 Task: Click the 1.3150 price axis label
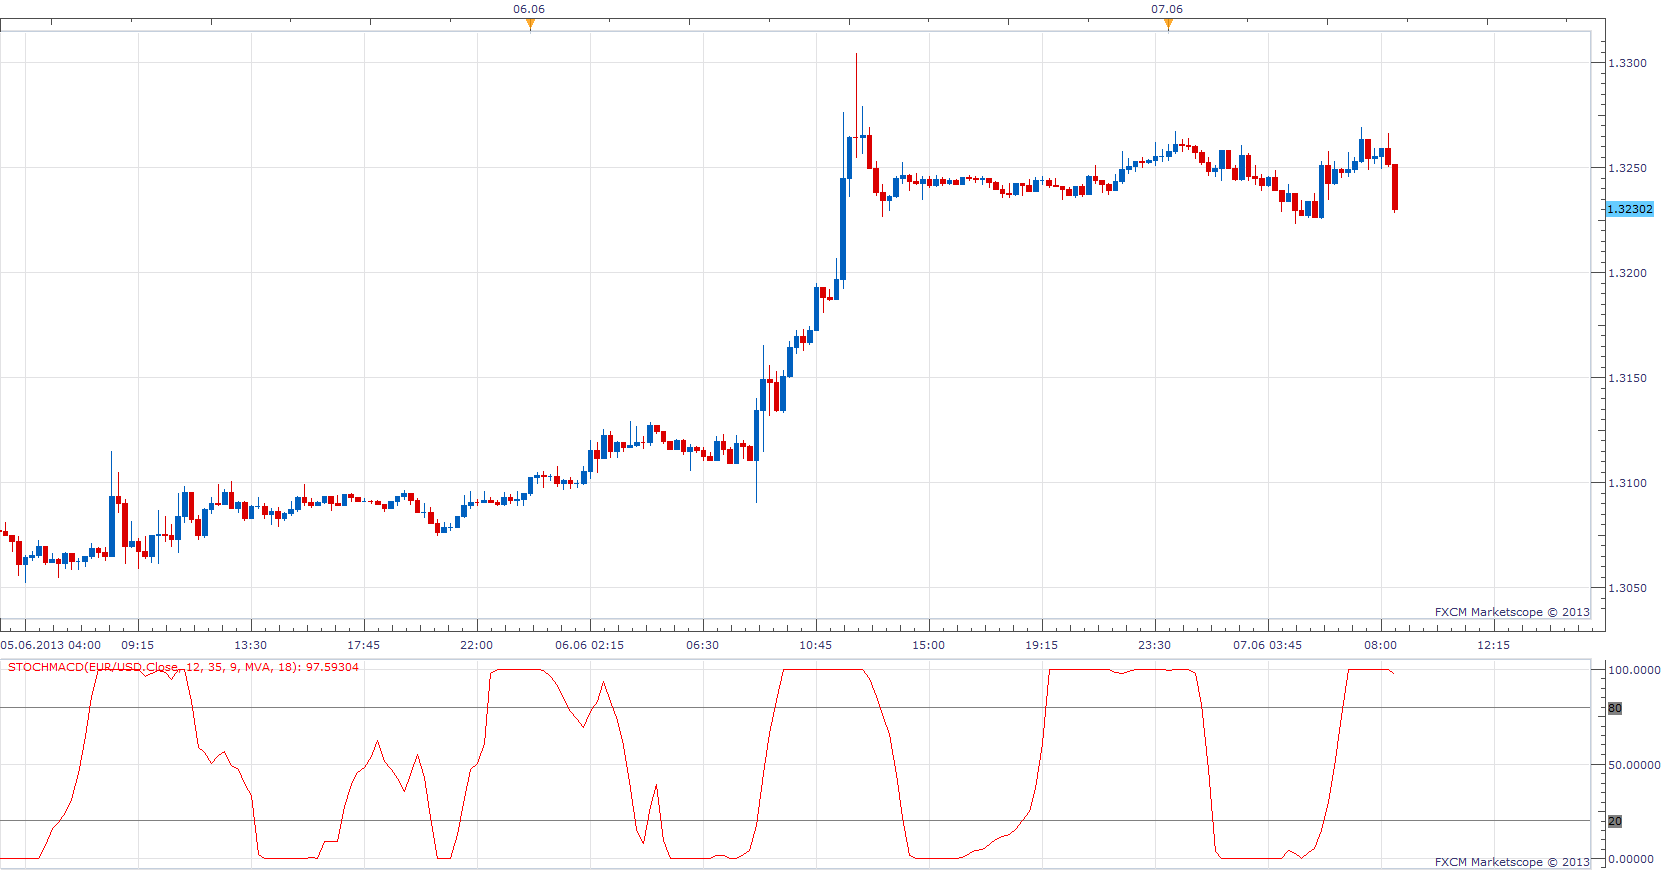1627,378
